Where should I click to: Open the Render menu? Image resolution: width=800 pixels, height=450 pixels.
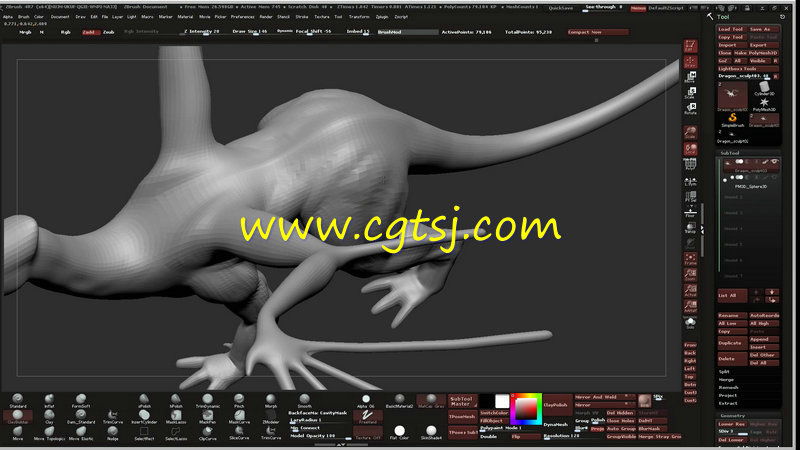point(266,17)
